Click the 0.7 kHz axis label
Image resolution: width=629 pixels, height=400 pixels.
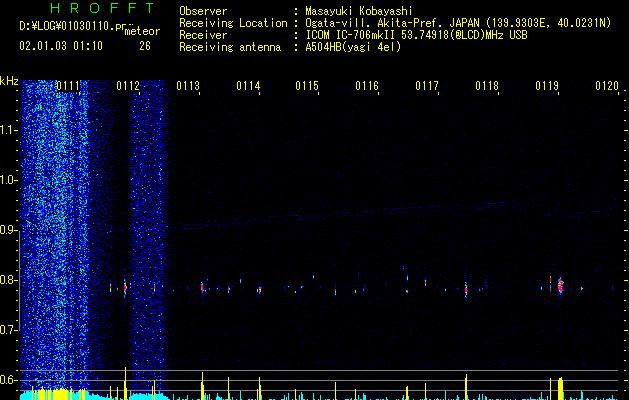click(8, 330)
